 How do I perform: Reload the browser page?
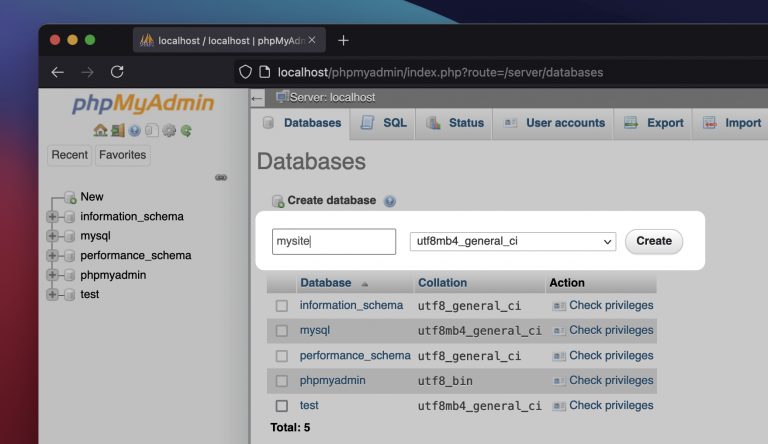[x=117, y=72]
